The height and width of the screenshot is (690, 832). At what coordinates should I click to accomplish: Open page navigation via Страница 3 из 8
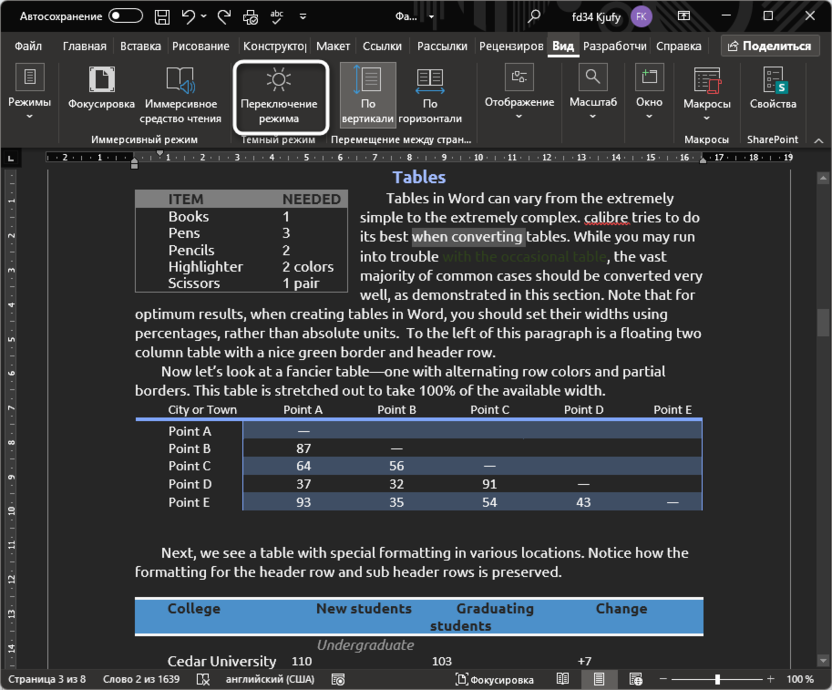coord(47,679)
